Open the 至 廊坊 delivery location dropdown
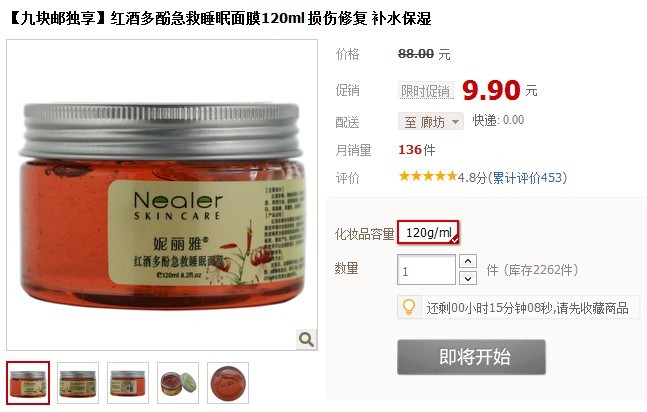The height and width of the screenshot is (412, 647). (x=431, y=121)
